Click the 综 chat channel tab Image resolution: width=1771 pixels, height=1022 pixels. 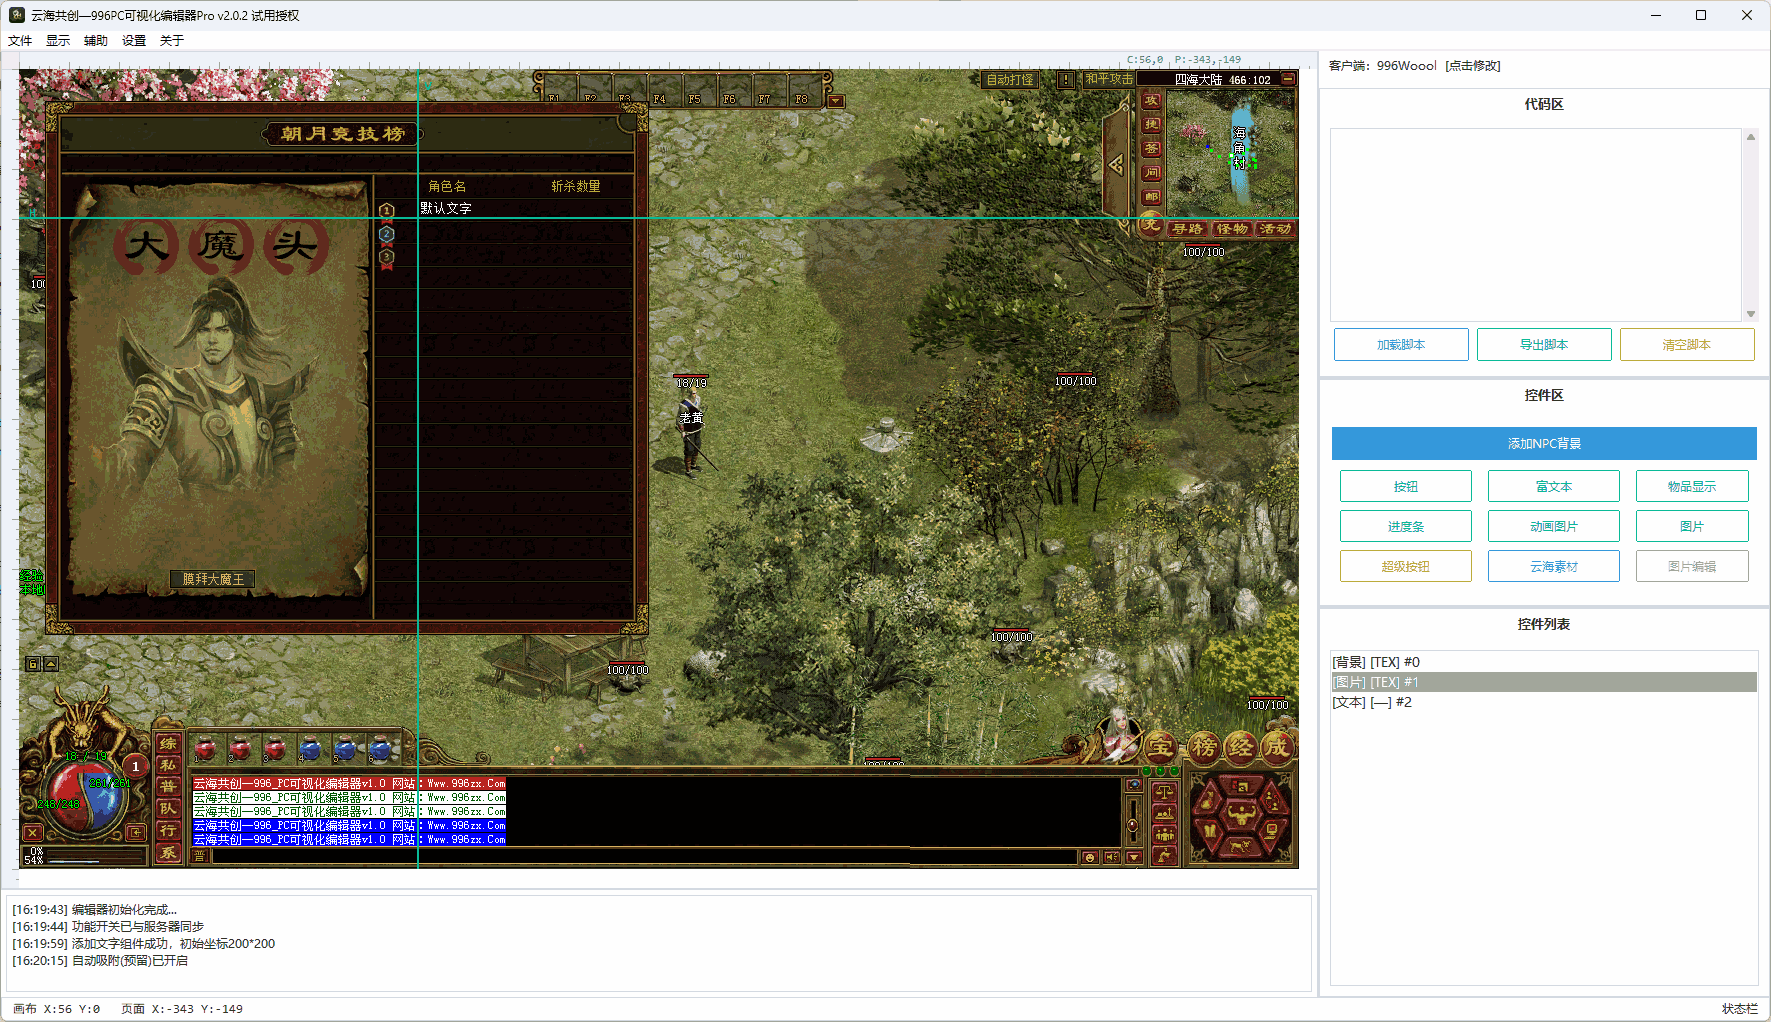[168, 743]
